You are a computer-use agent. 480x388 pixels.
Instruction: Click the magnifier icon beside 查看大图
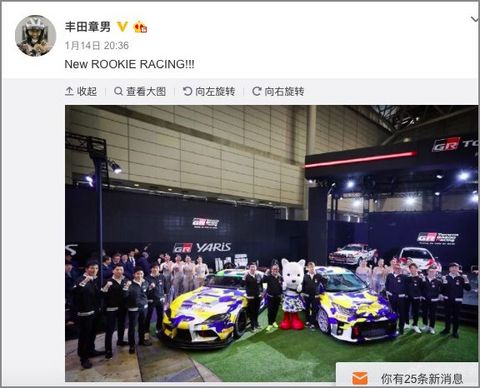pyautogui.click(x=118, y=91)
